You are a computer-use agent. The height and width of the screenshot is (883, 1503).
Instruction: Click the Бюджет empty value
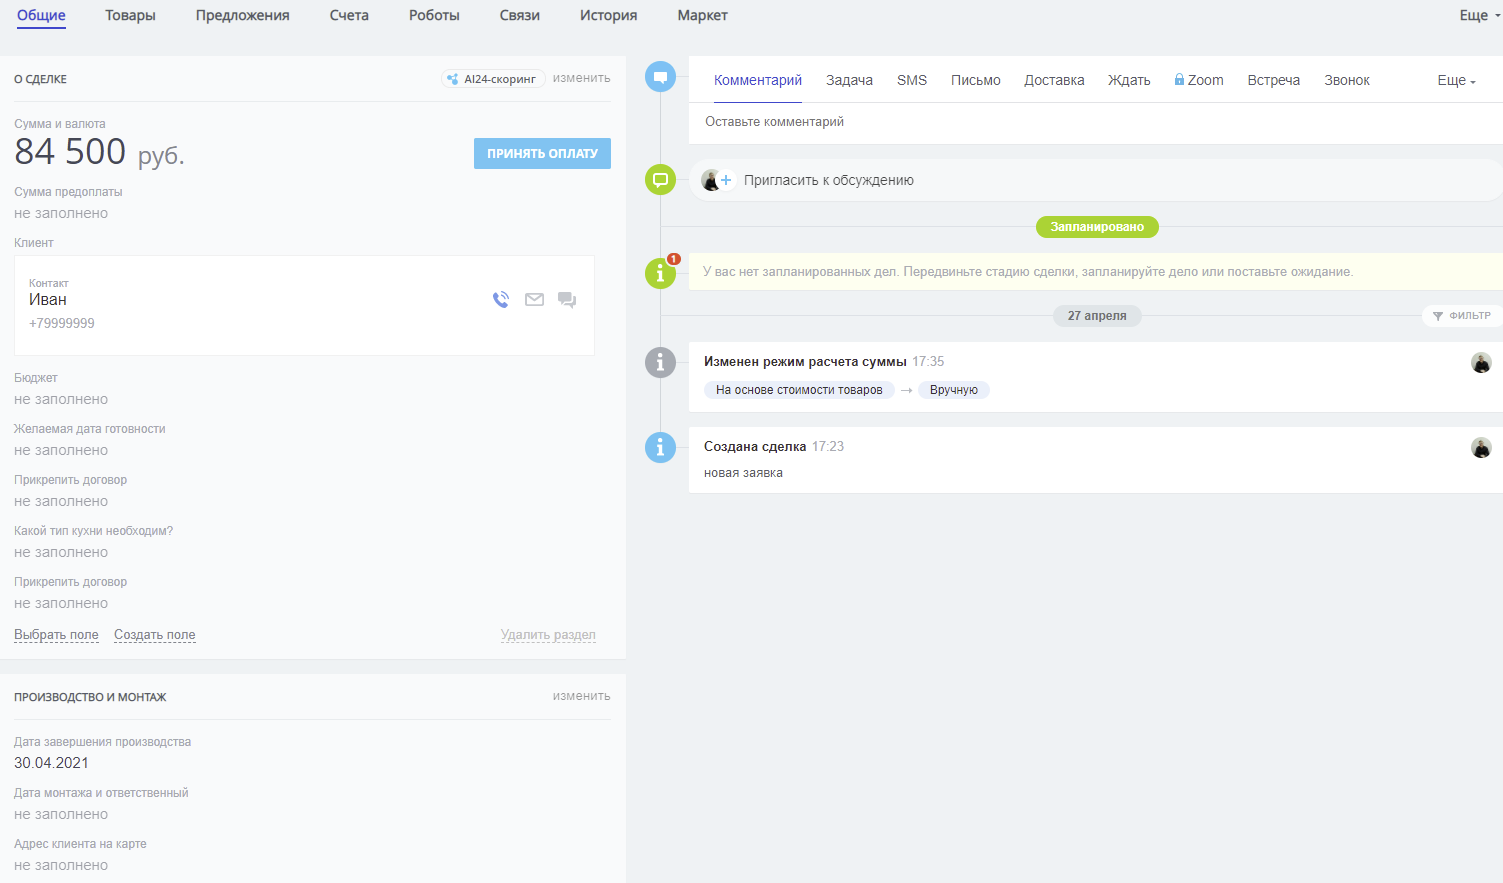61,399
